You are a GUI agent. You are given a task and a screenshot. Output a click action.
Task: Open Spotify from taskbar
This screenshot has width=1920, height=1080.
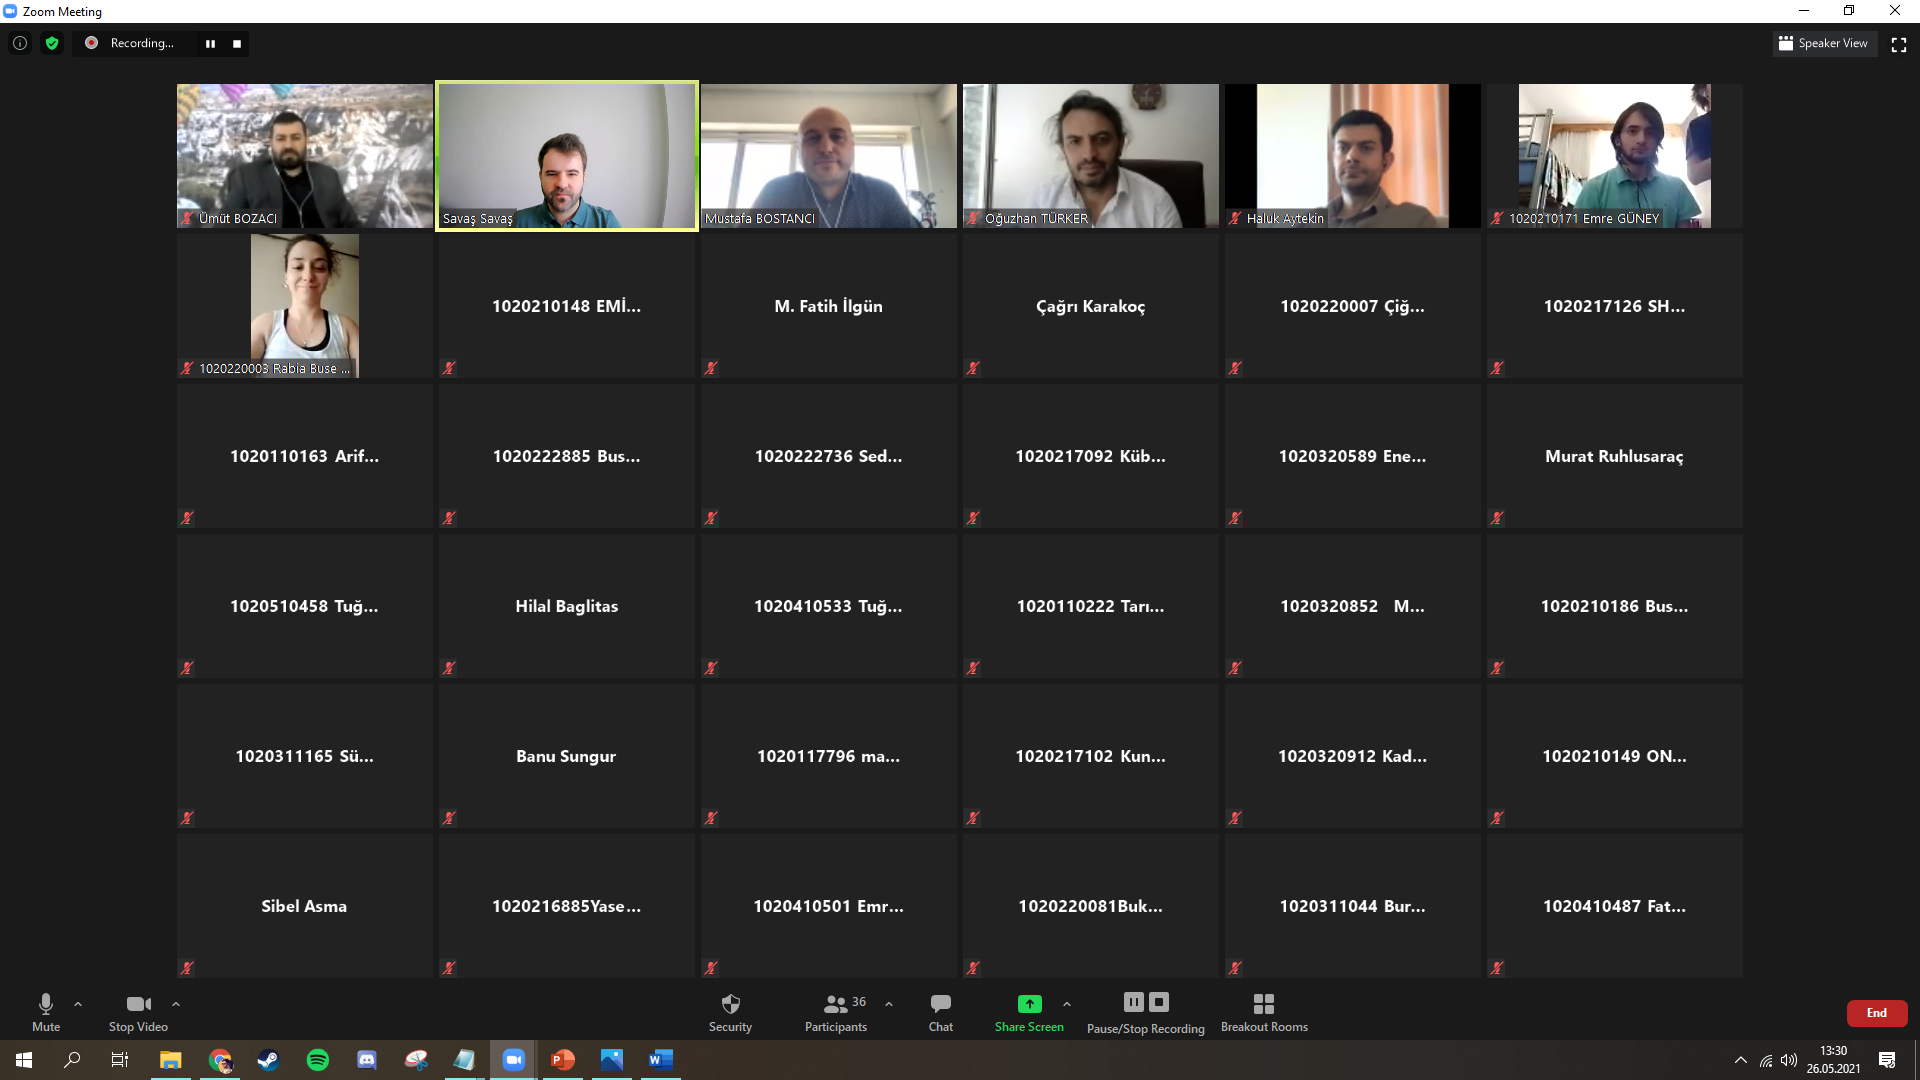[x=318, y=1060]
